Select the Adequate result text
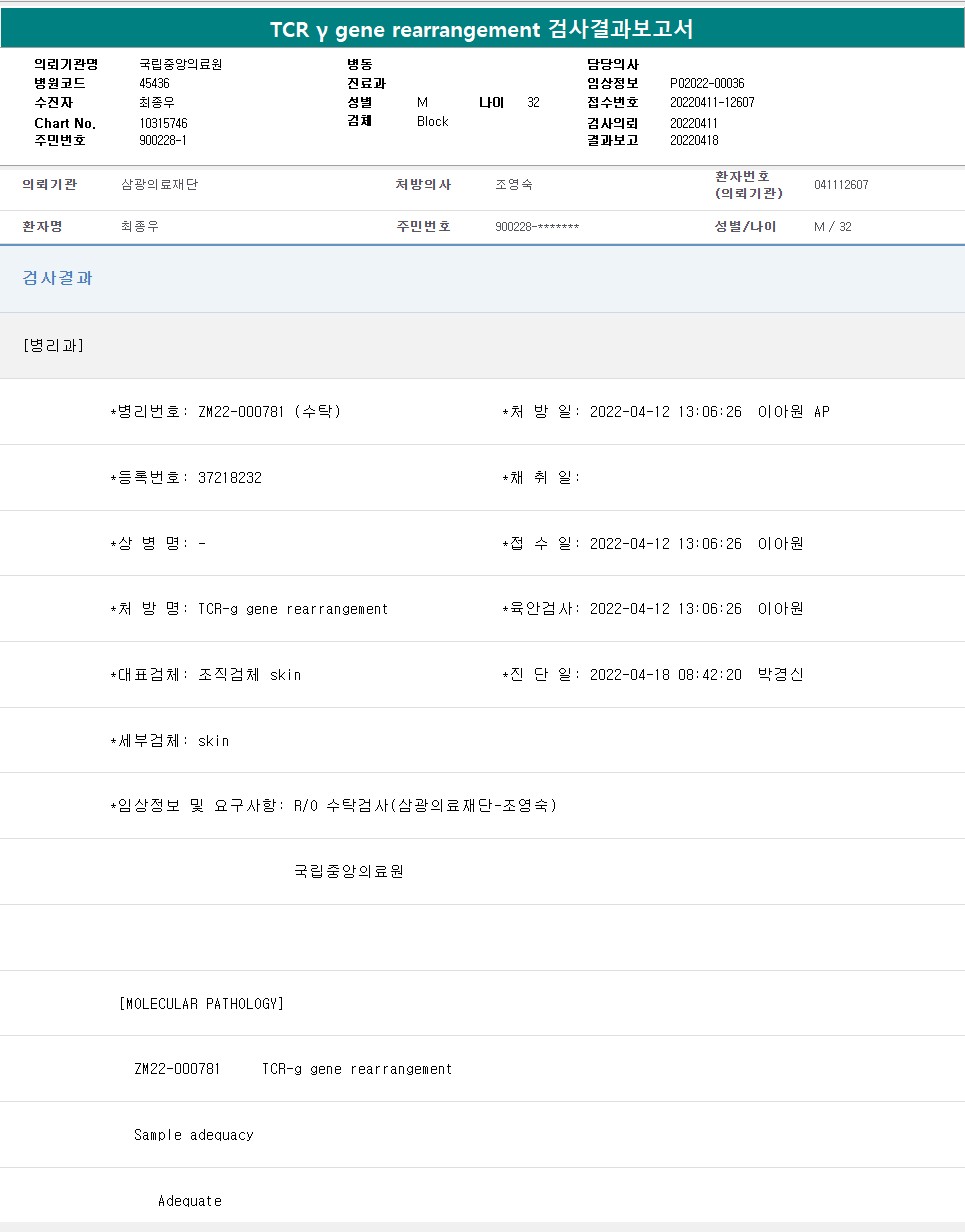965x1232 pixels. click(x=190, y=1201)
